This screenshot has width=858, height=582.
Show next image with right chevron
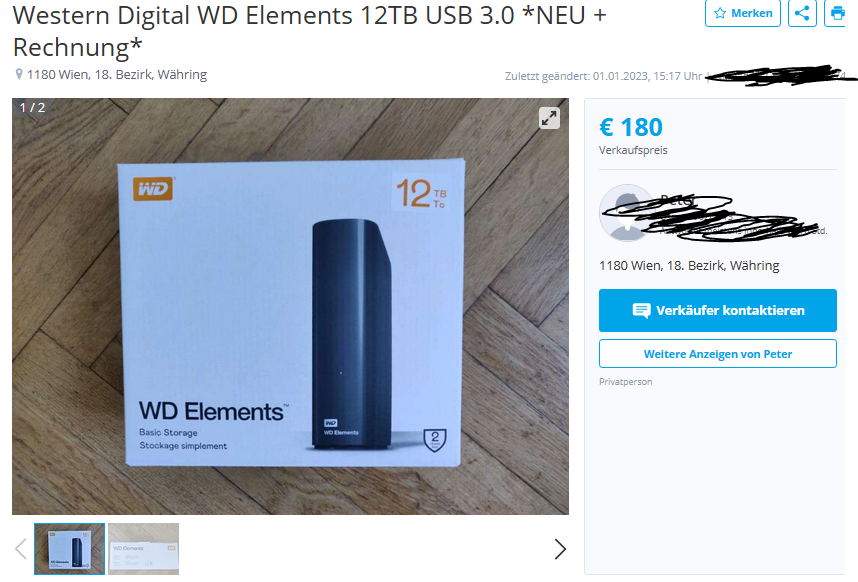pyautogui.click(x=559, y=549)
